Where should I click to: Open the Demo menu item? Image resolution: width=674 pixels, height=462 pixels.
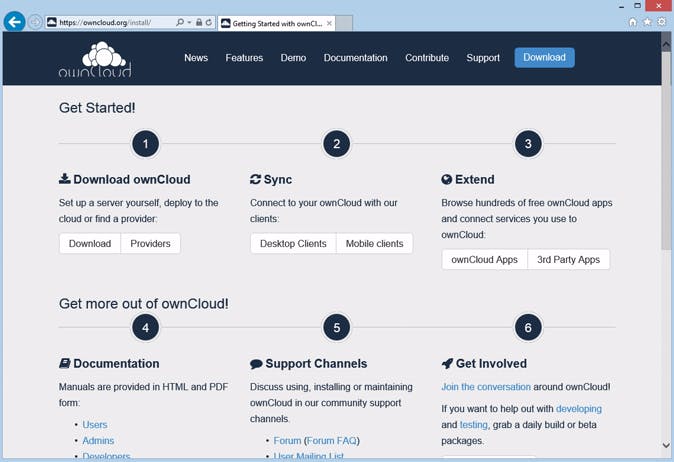(x=293, y=58)
